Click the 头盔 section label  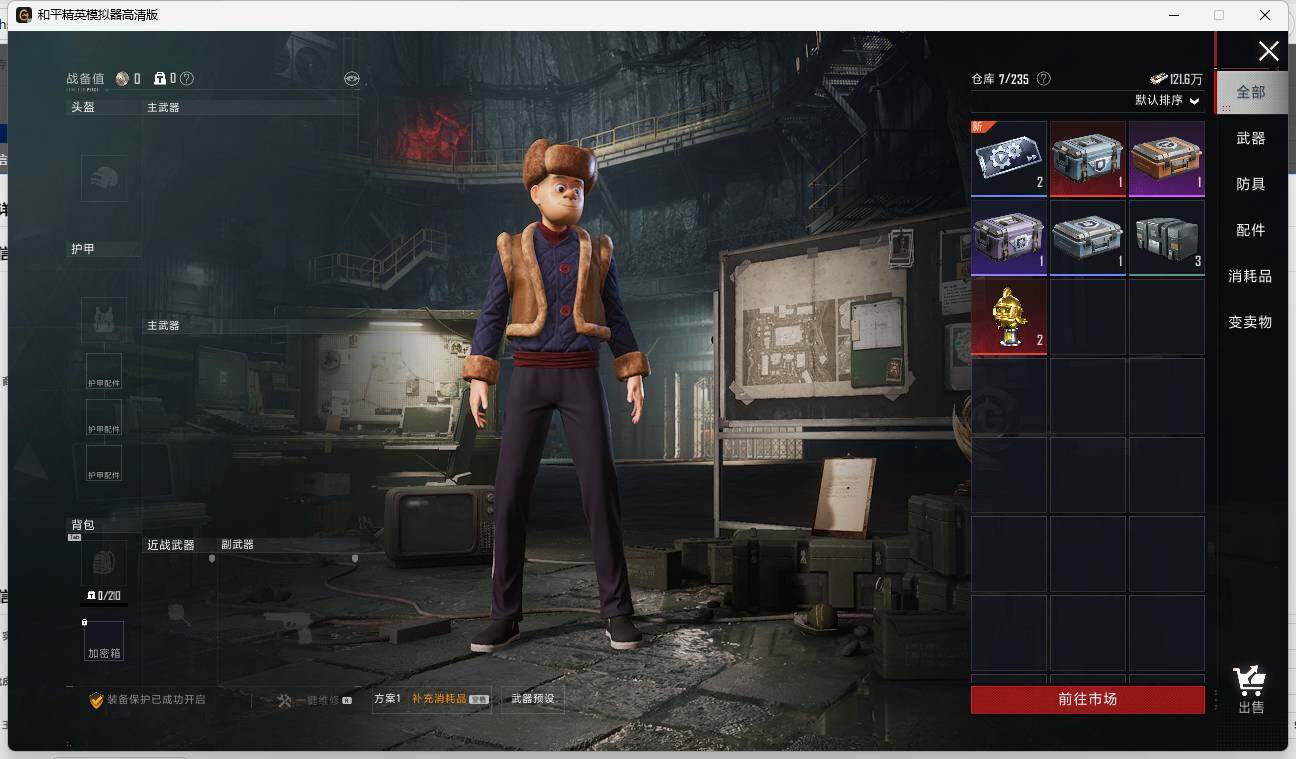coord(83,107)
